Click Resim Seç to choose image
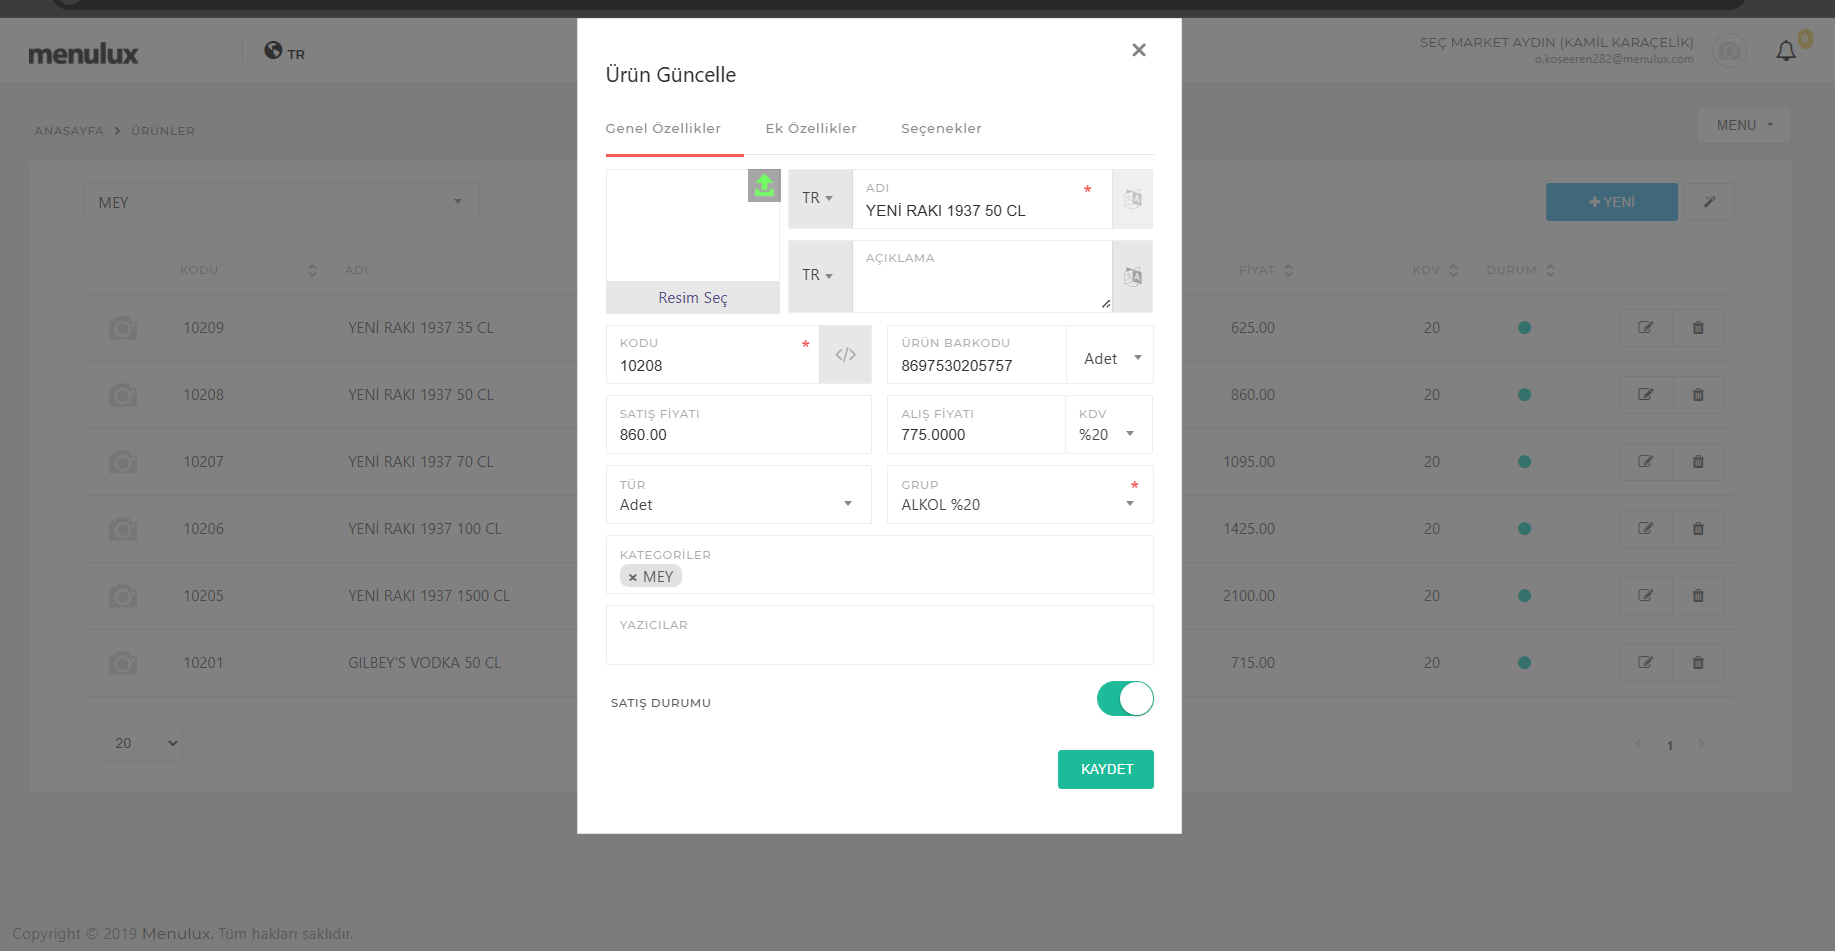 (x=693, y=298)
